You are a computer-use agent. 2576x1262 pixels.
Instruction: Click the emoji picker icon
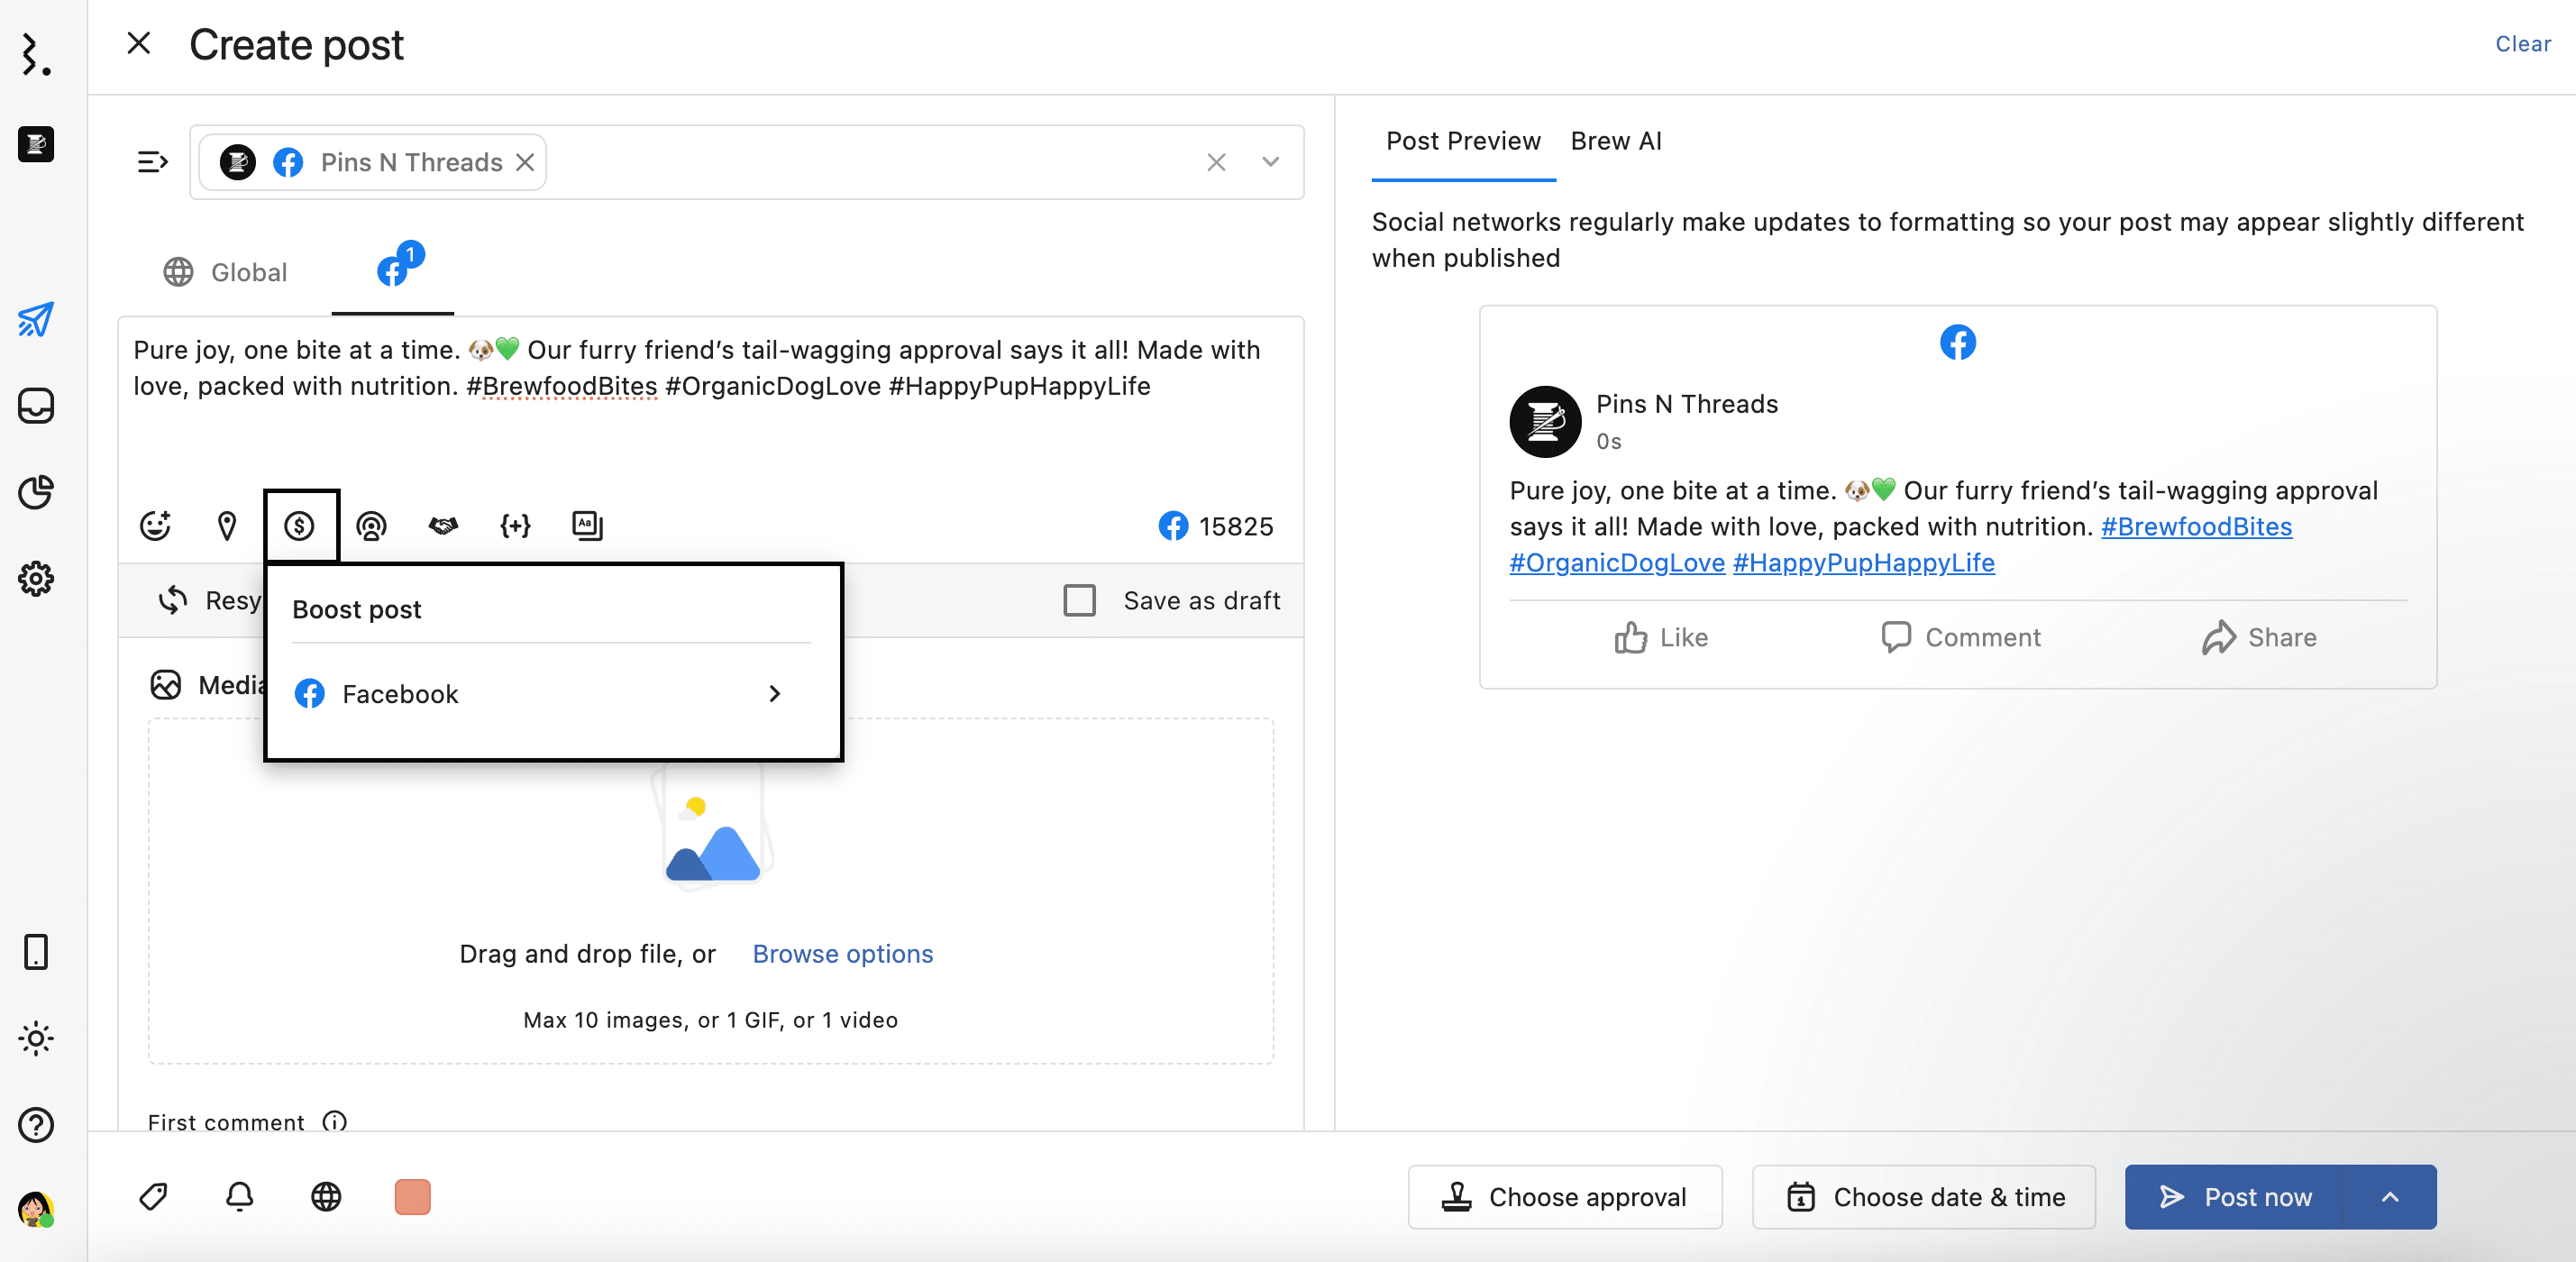[x=155, y=526]
